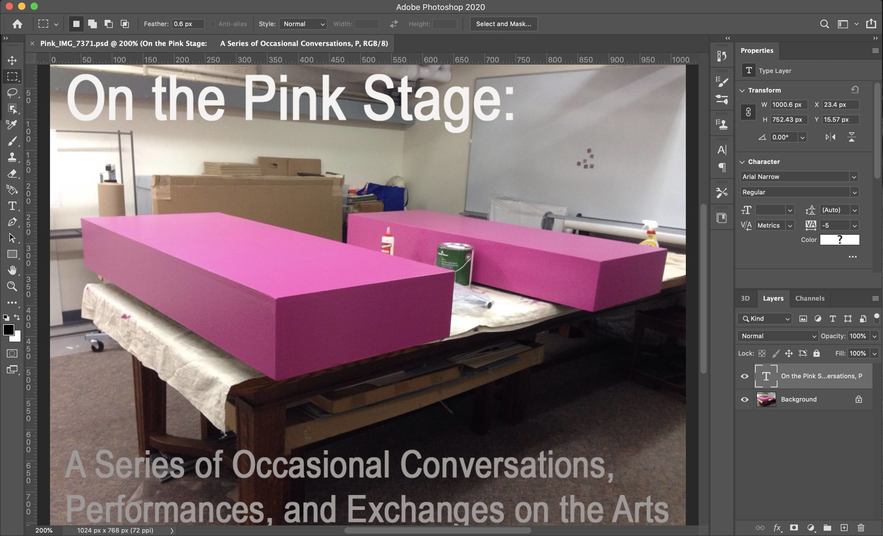Open the Normal blend mode dropdown
The height and width of the screenshot is (536, 883).
tap(776, 336)
